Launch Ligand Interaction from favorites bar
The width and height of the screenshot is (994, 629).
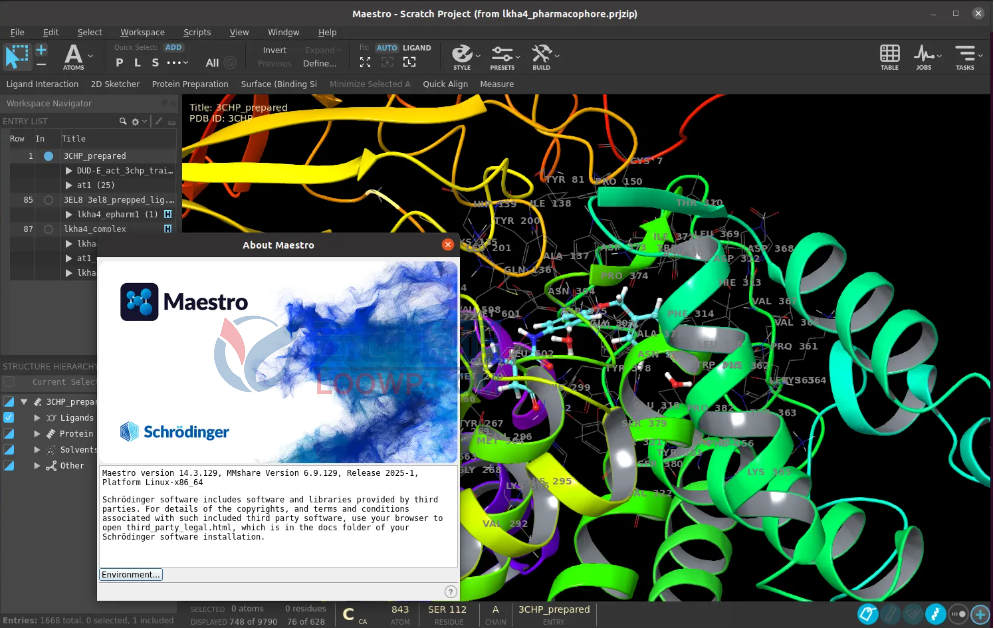tap(42, 84)
